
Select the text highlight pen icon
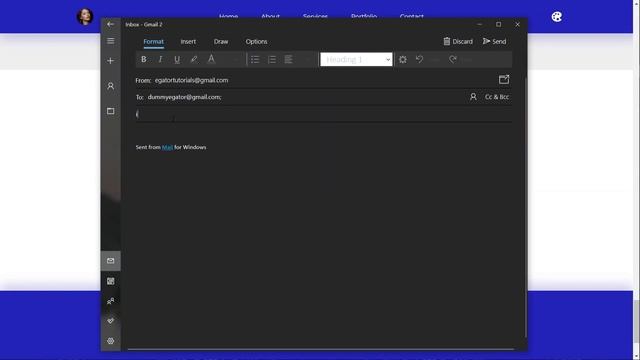coord(194,59)
